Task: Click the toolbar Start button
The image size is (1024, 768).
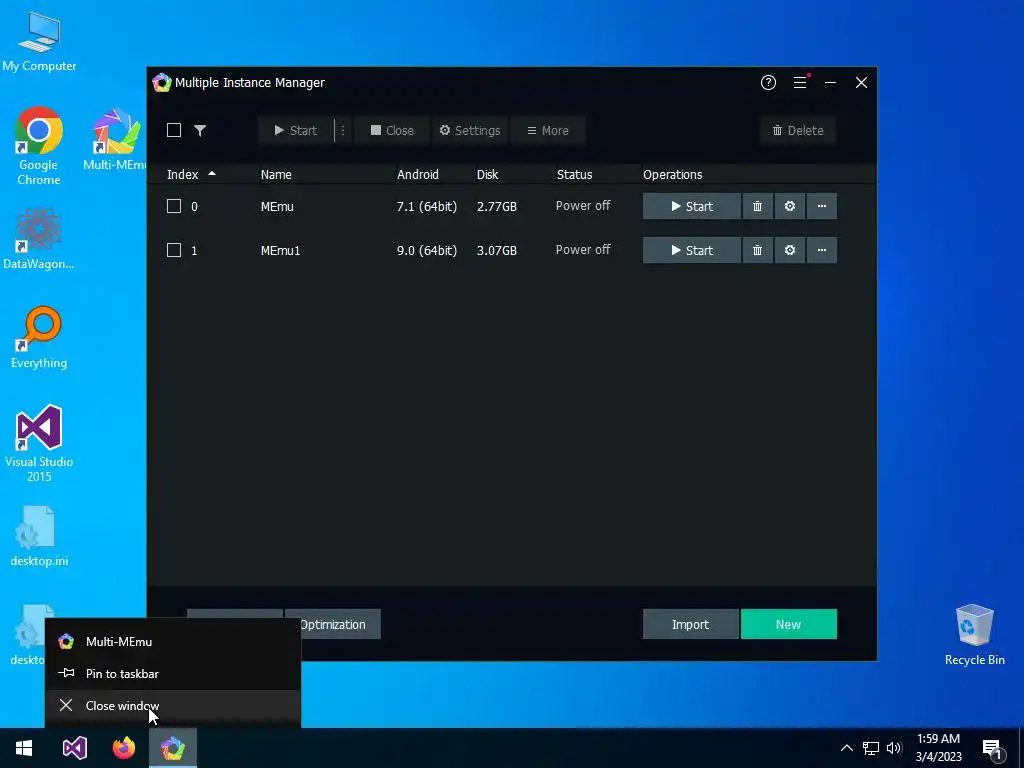Action: pyautogui.click(x=295, y=130)
